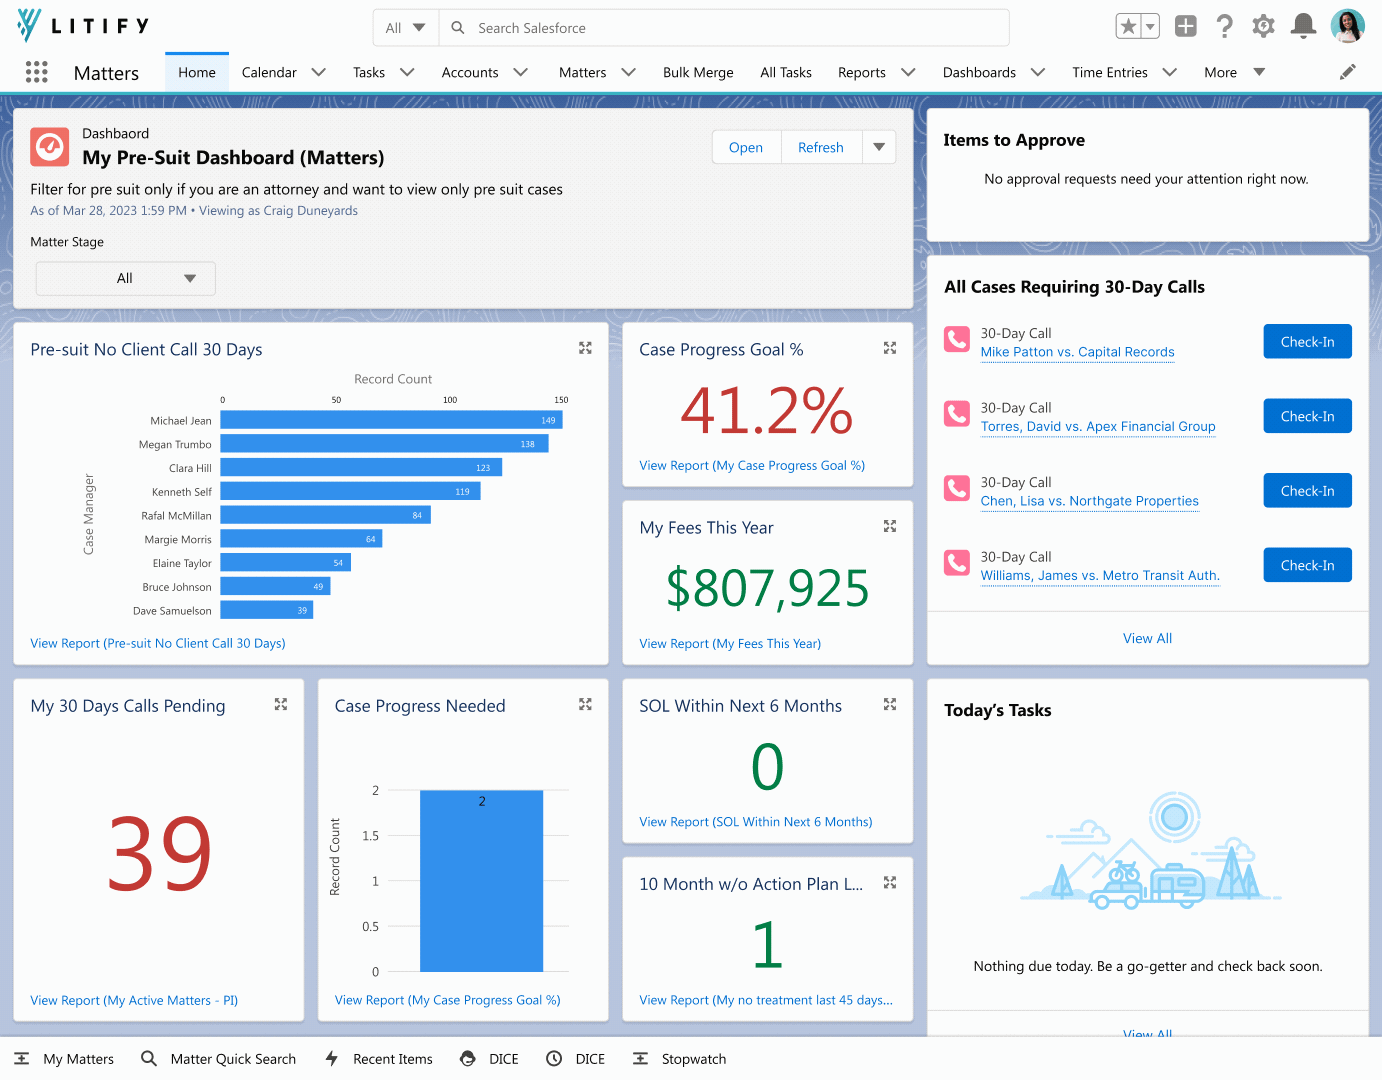Expand the SOL Within Next 6 Months widget
The width and height of the screenshot is (1382, 1080).
[890, 705]
